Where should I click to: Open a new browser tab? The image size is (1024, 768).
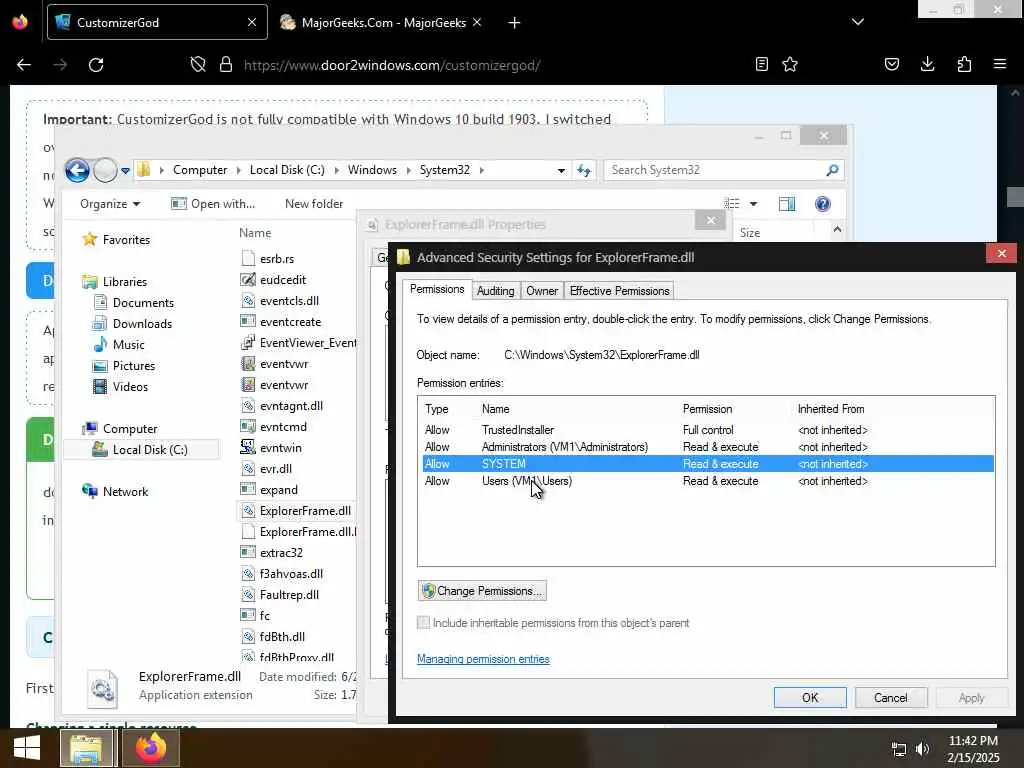click(x=515, y=22)
